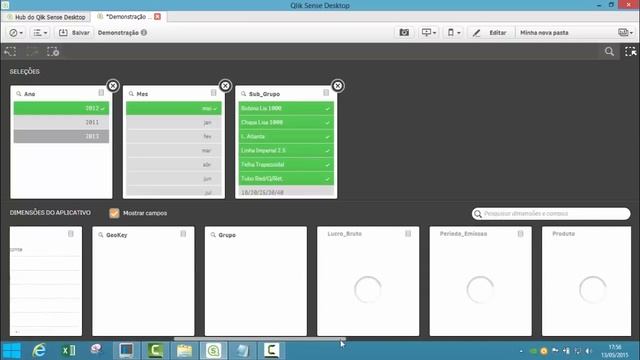Open Internet Explorer from the taskbar
Screen dimensions: 640x360
coord(39,351)
